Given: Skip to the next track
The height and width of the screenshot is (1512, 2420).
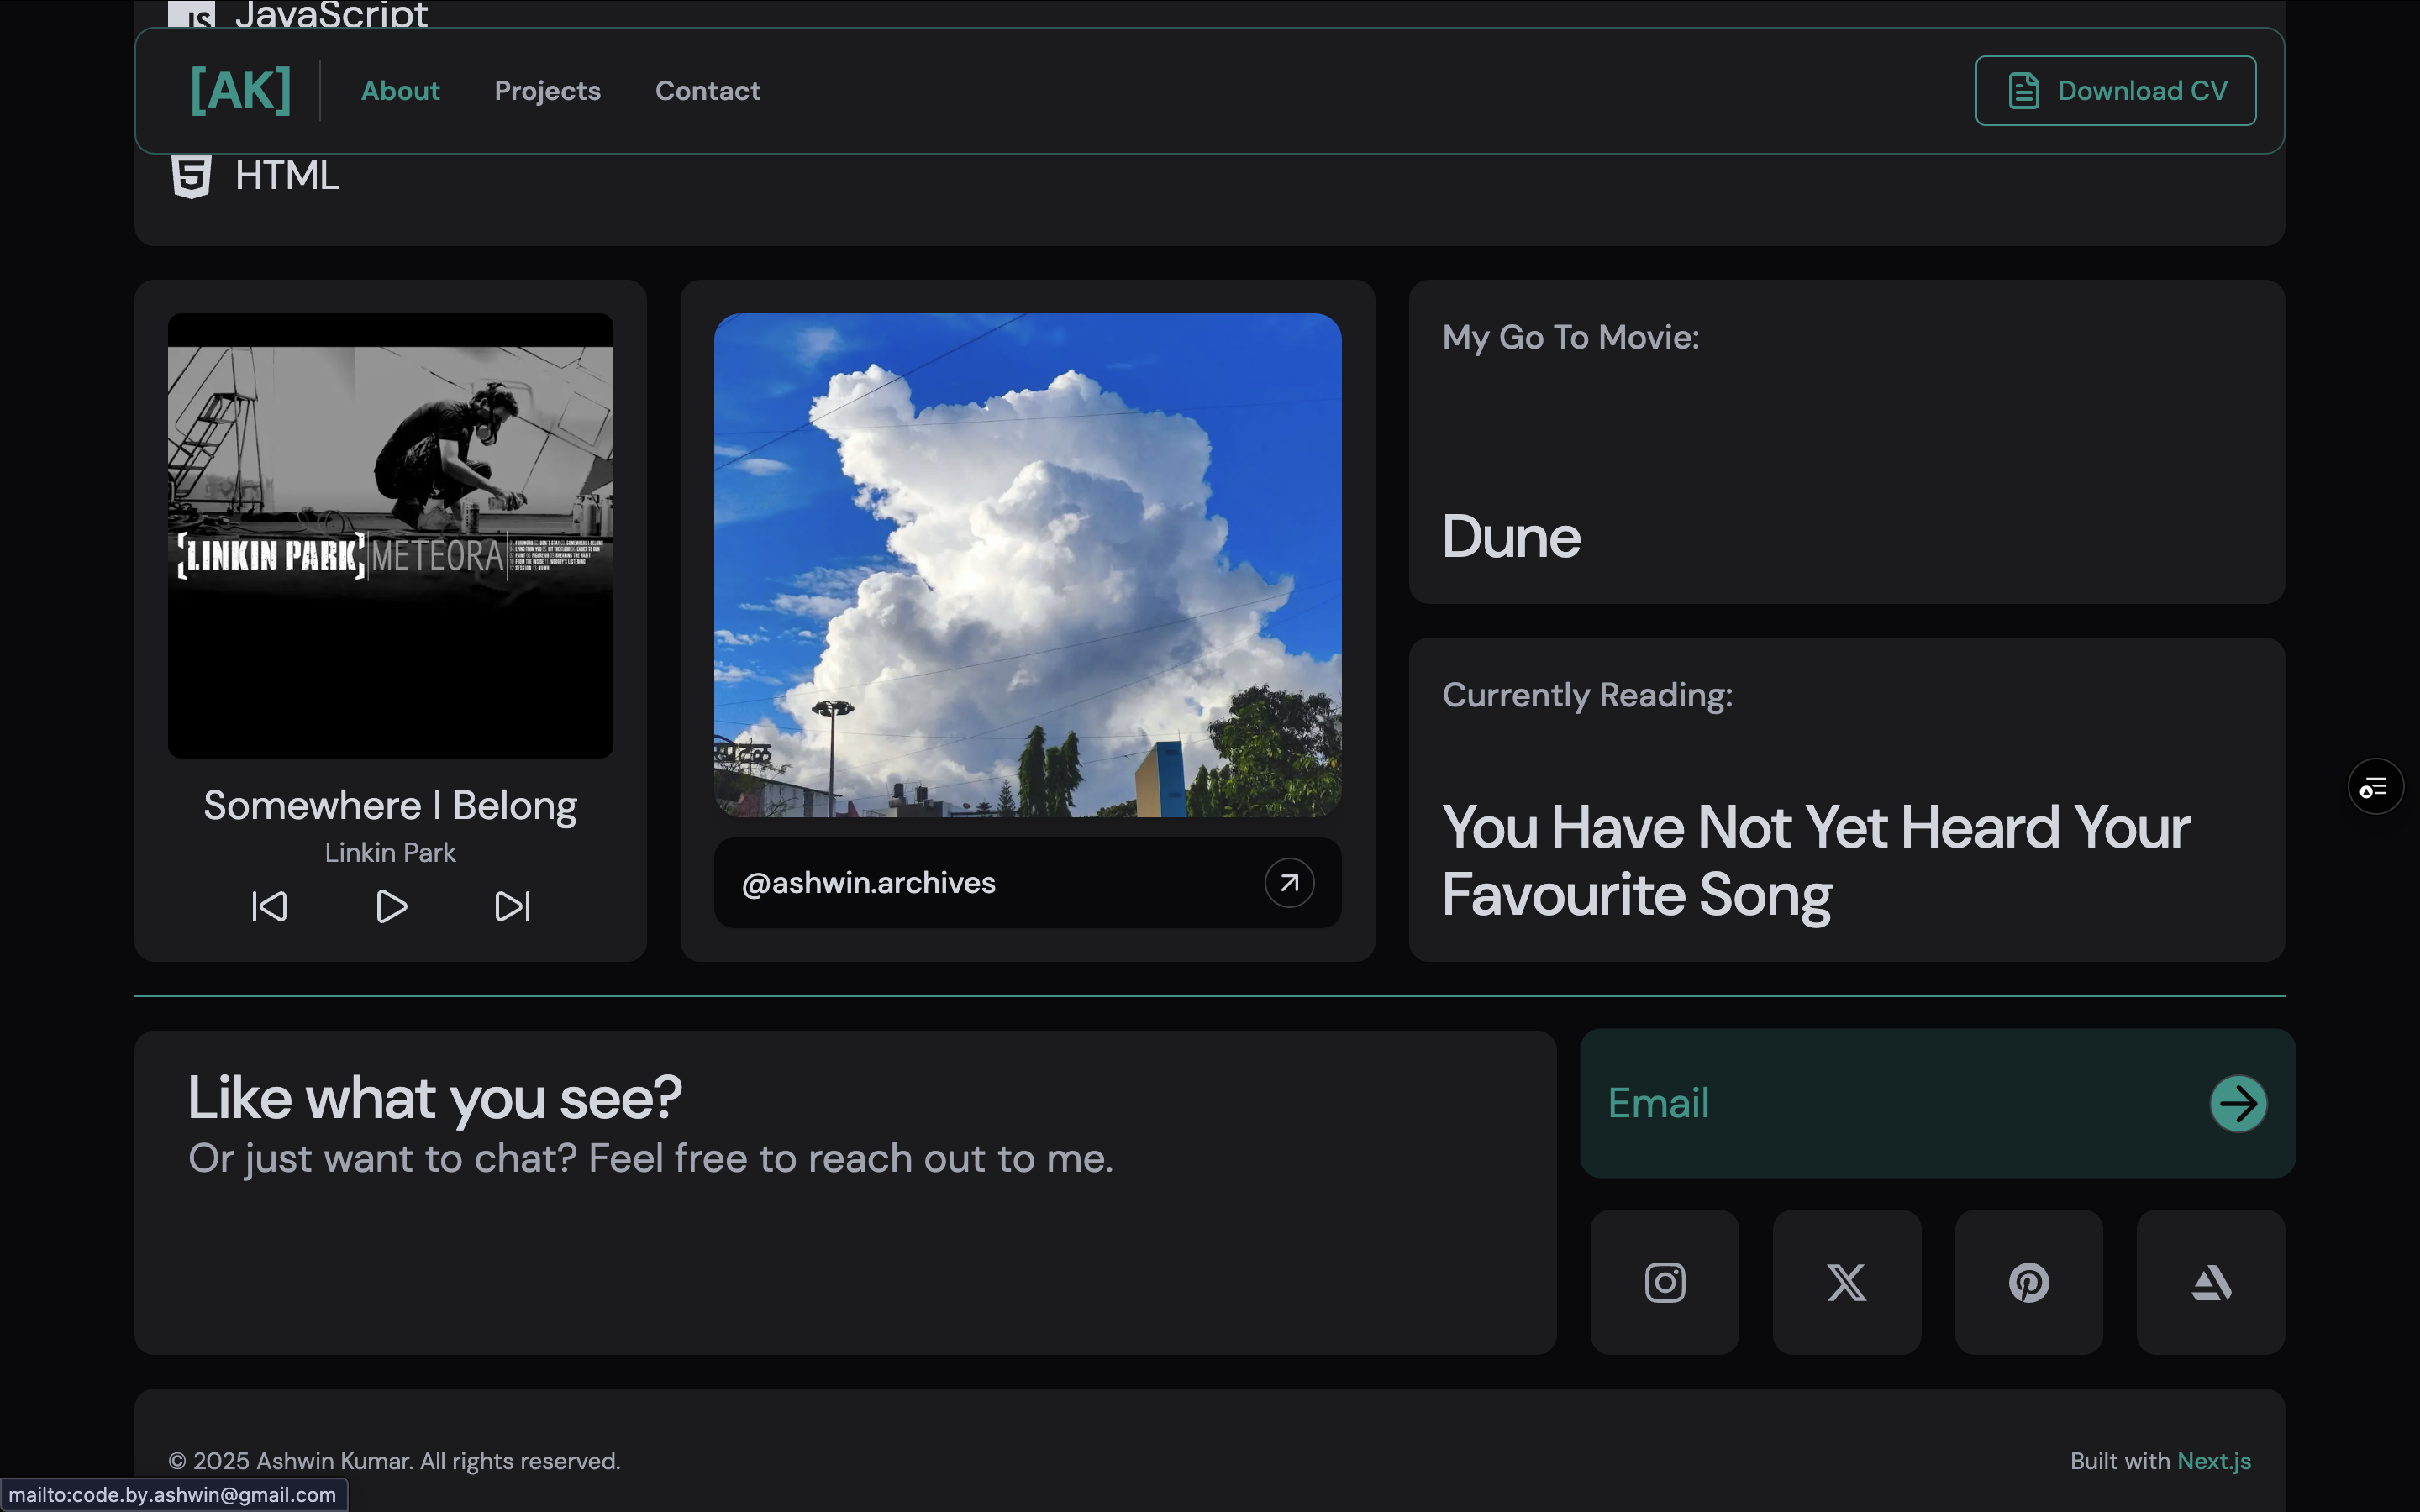Looking at the screenshot, I should pyautogui.click(x=513, y=907).
